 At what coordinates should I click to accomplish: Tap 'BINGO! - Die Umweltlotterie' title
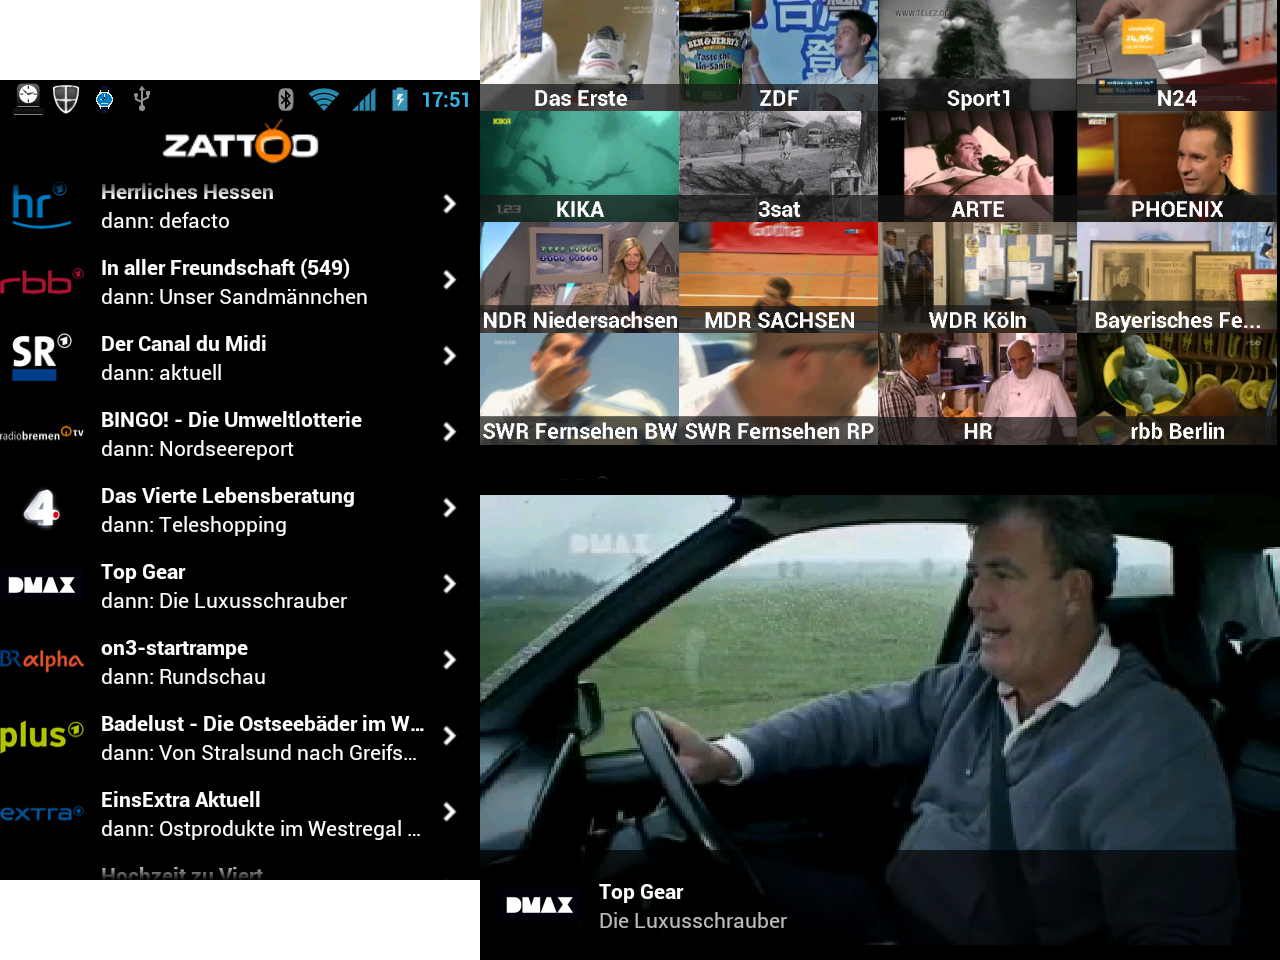[x=231, y=420]
